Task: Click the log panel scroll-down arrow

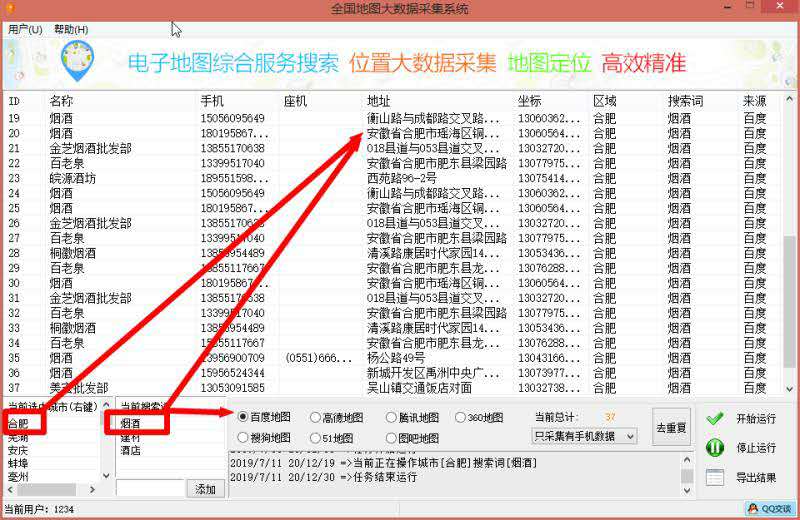Action: (x=687, y=490)
